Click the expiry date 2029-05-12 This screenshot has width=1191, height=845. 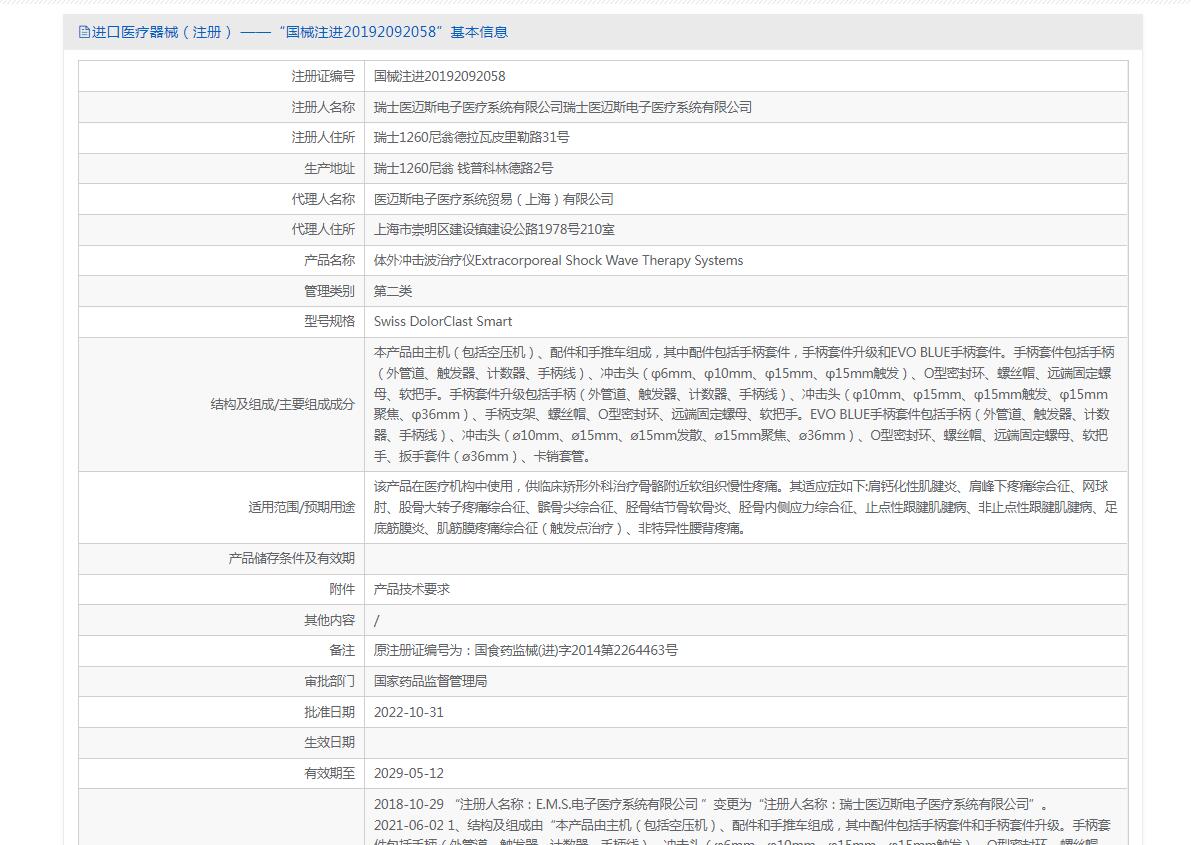coord(408,773)
